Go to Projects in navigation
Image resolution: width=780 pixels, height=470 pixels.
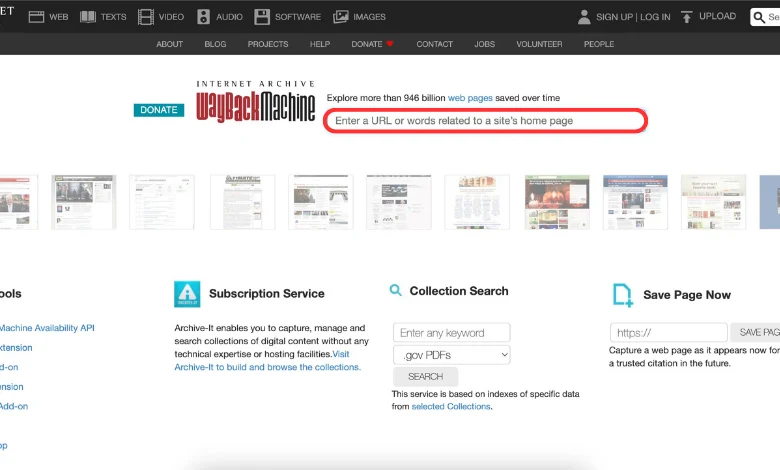[268, 44]
